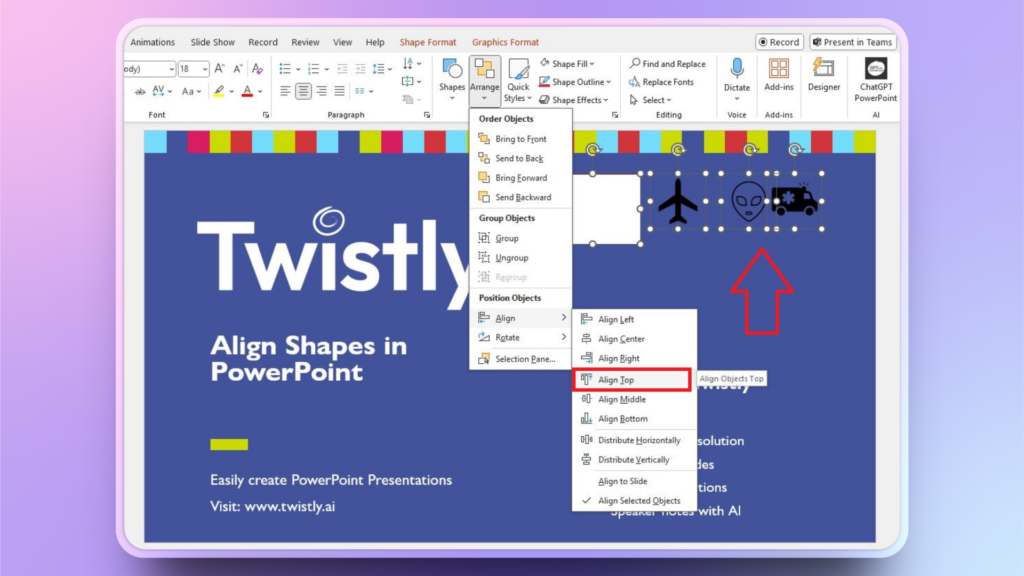The image size is (1024, 576).
Task: Open Shapes gallery
Action: pyautogui.click(x=452, y=80)
